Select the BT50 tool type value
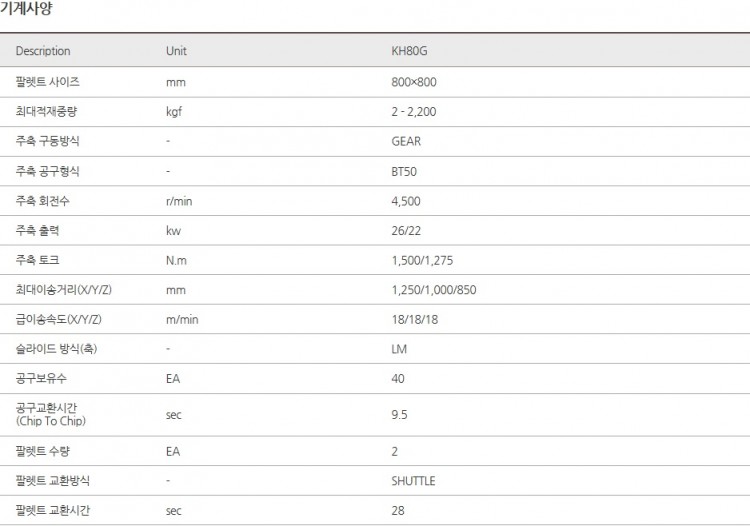 (404, 171)
